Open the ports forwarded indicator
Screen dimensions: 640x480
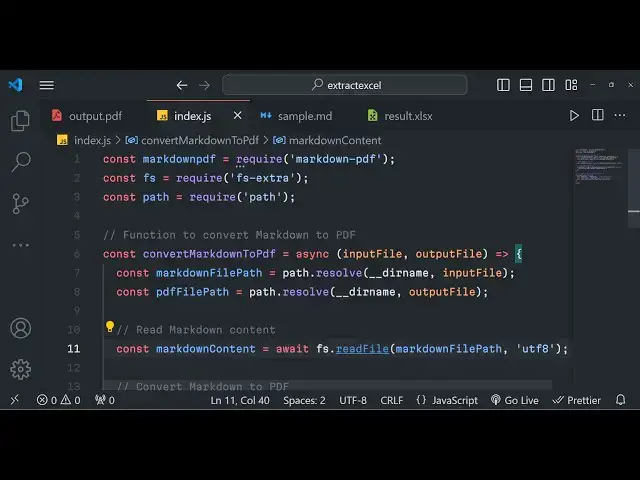pyautogui.click(x=104, y=400)
